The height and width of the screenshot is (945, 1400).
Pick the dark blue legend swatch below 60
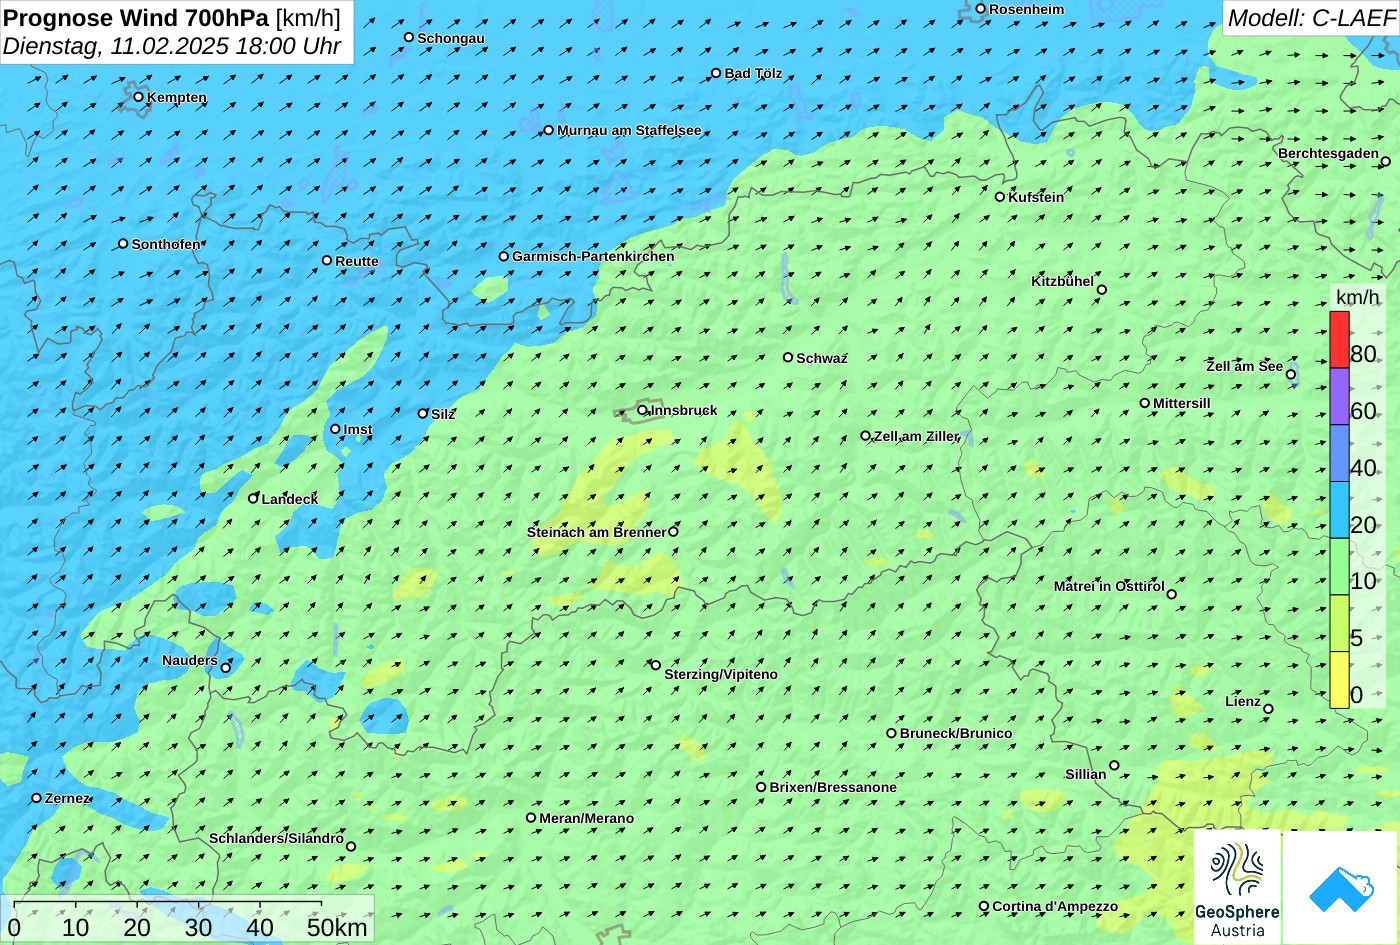[1339, 454]
